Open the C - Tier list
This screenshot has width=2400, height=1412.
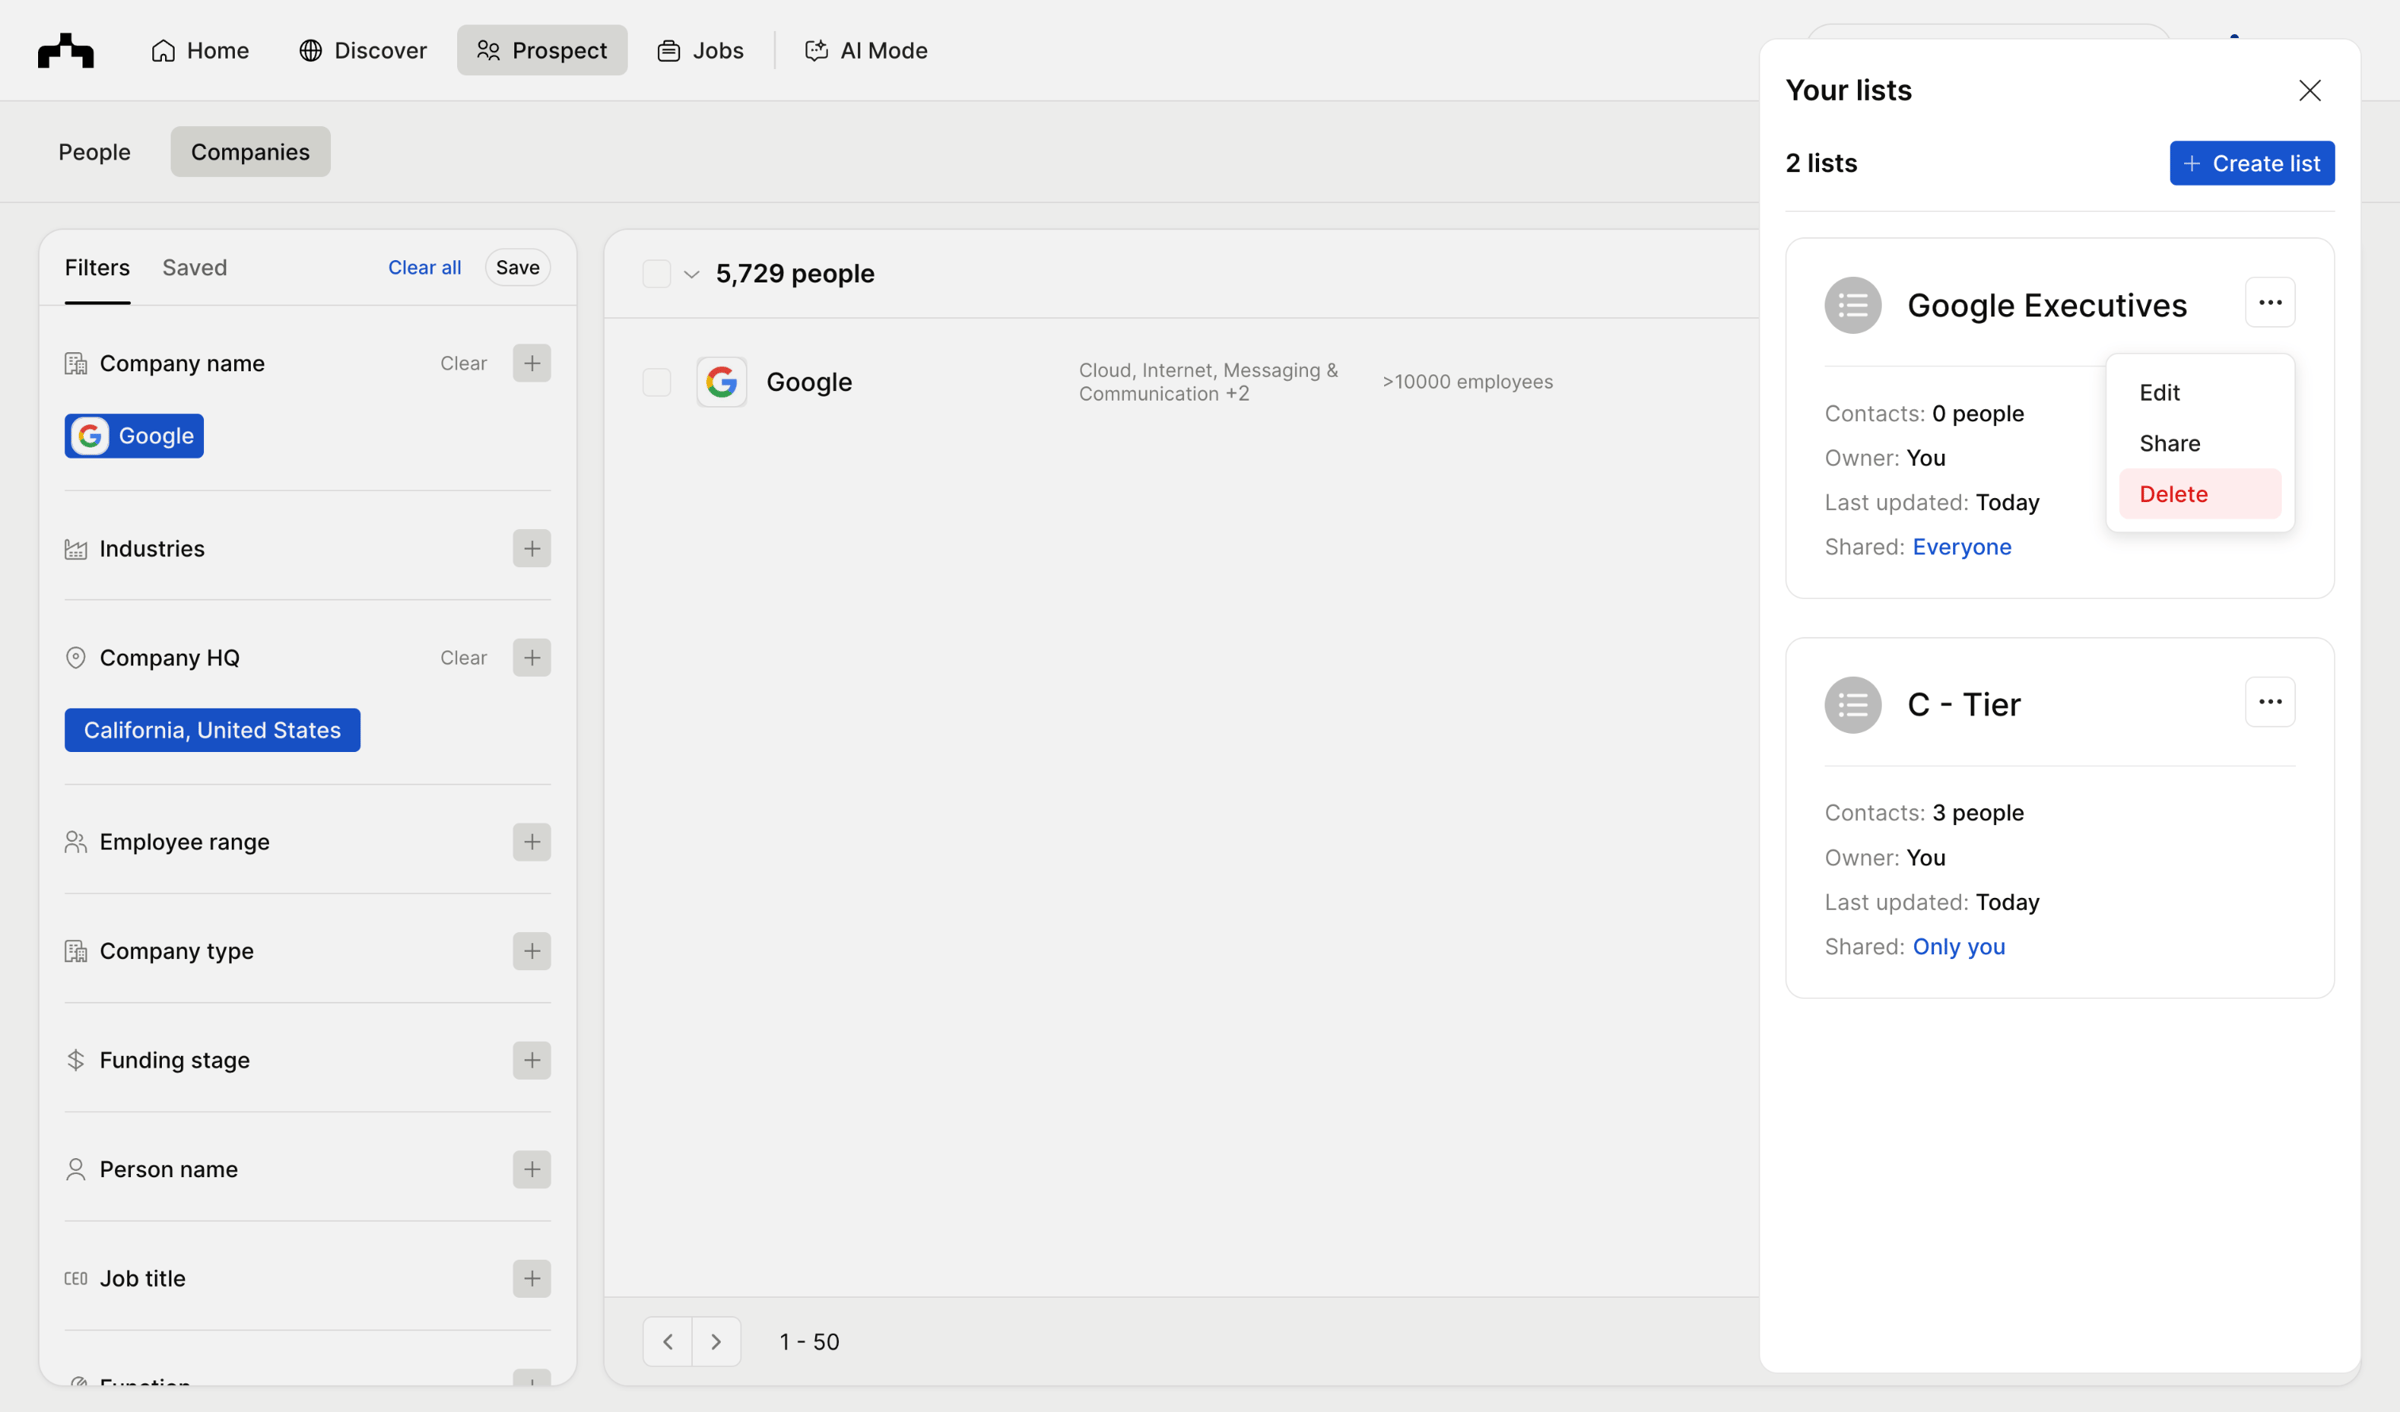pyautogui.click(x=1963, y=705)
